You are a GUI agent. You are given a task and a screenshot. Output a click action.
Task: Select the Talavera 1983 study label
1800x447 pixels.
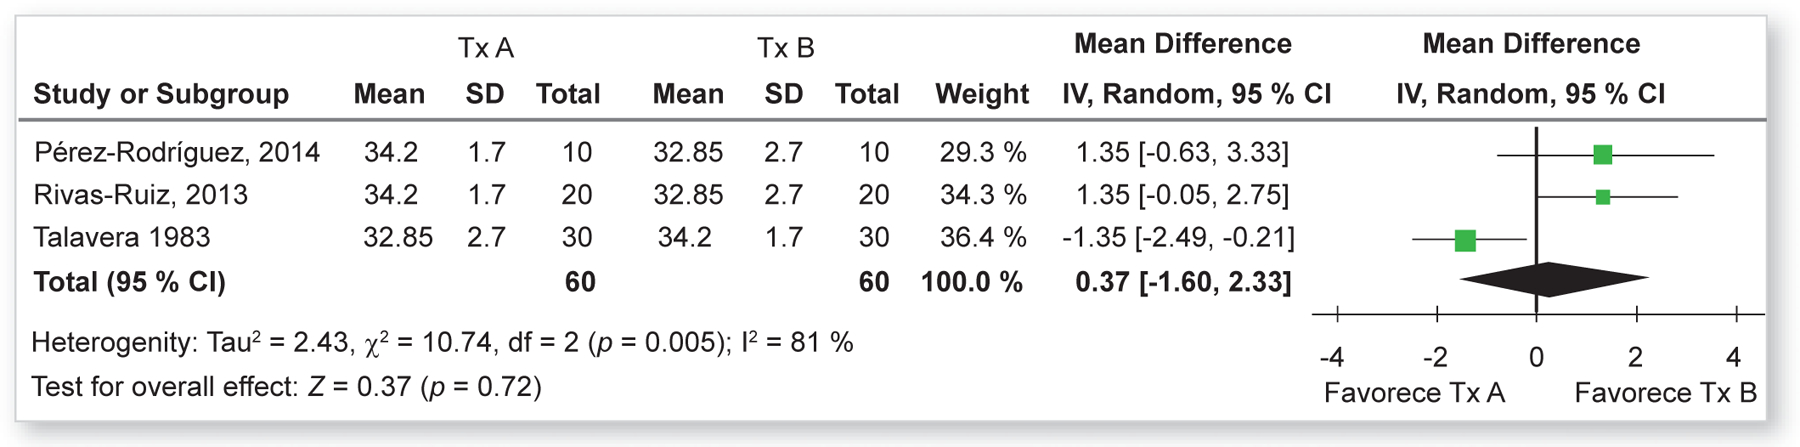(122, 237)
